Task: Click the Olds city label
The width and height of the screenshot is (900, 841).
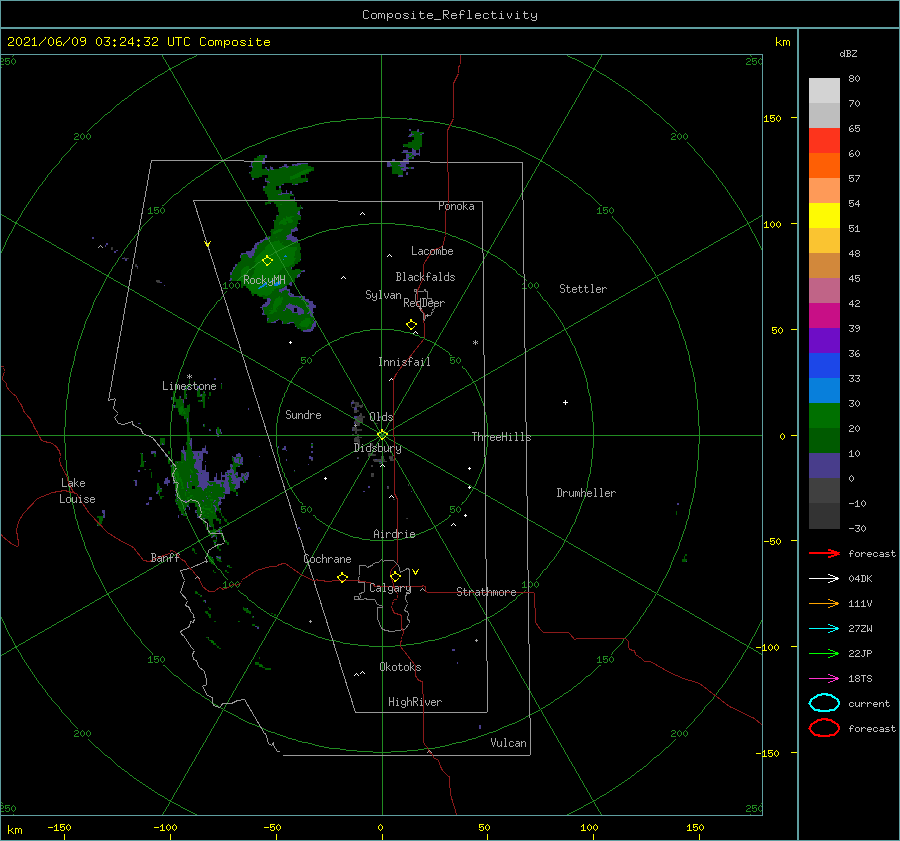Action: click(x=381, y=417)
